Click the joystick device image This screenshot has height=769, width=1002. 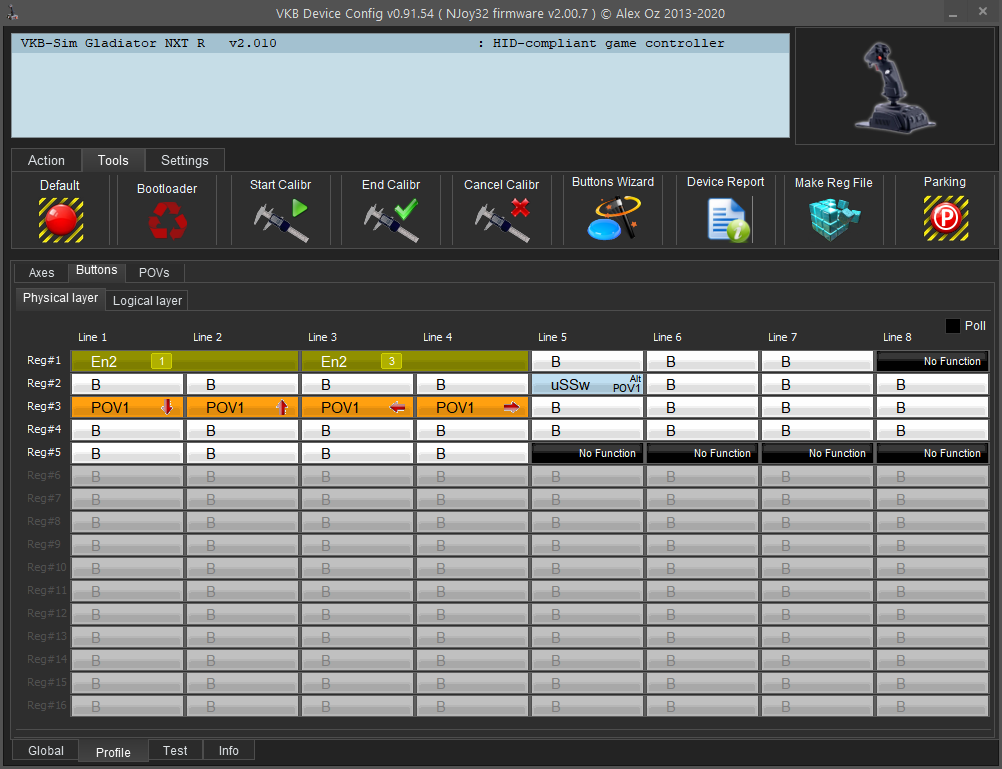click(x=895, y=86)
